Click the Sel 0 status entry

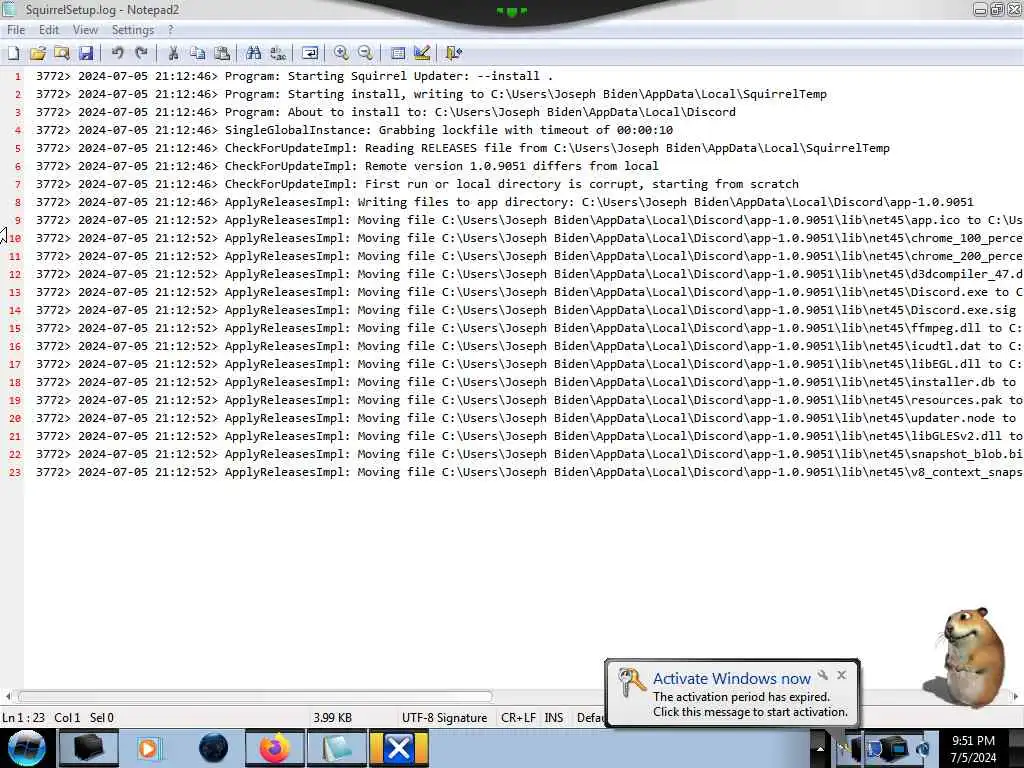coord(102,718)
